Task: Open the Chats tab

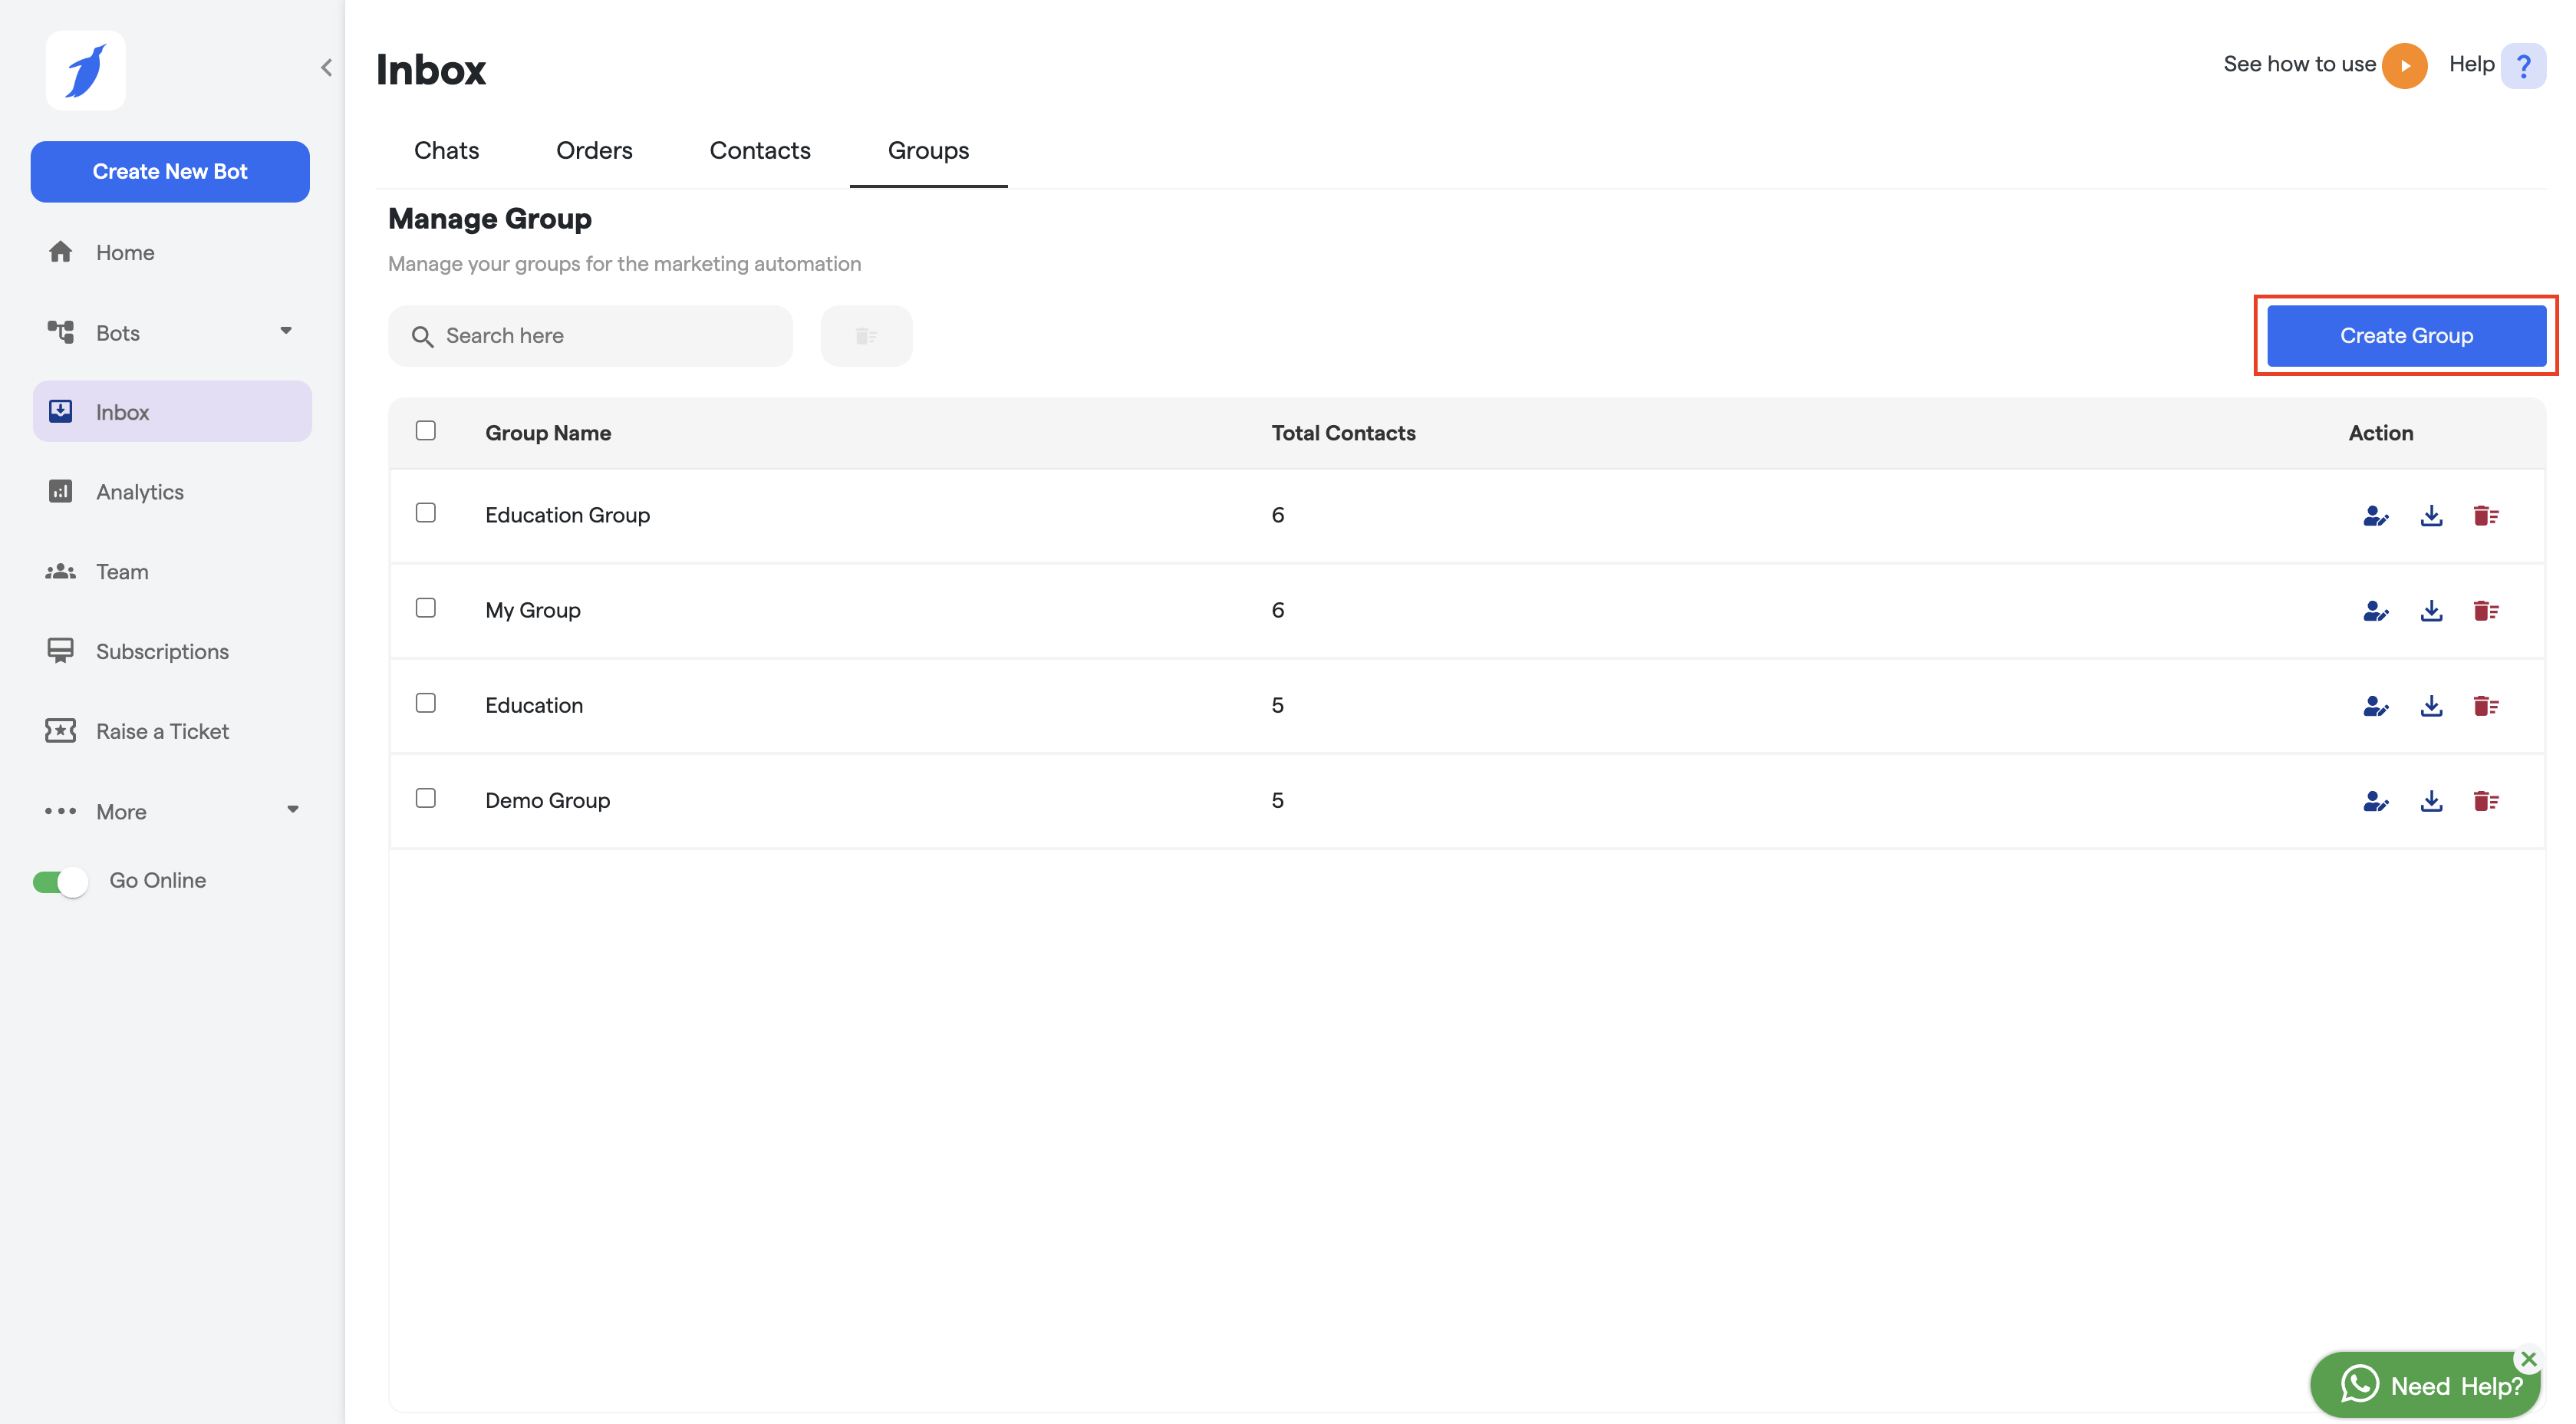Action: pos(446,150)
